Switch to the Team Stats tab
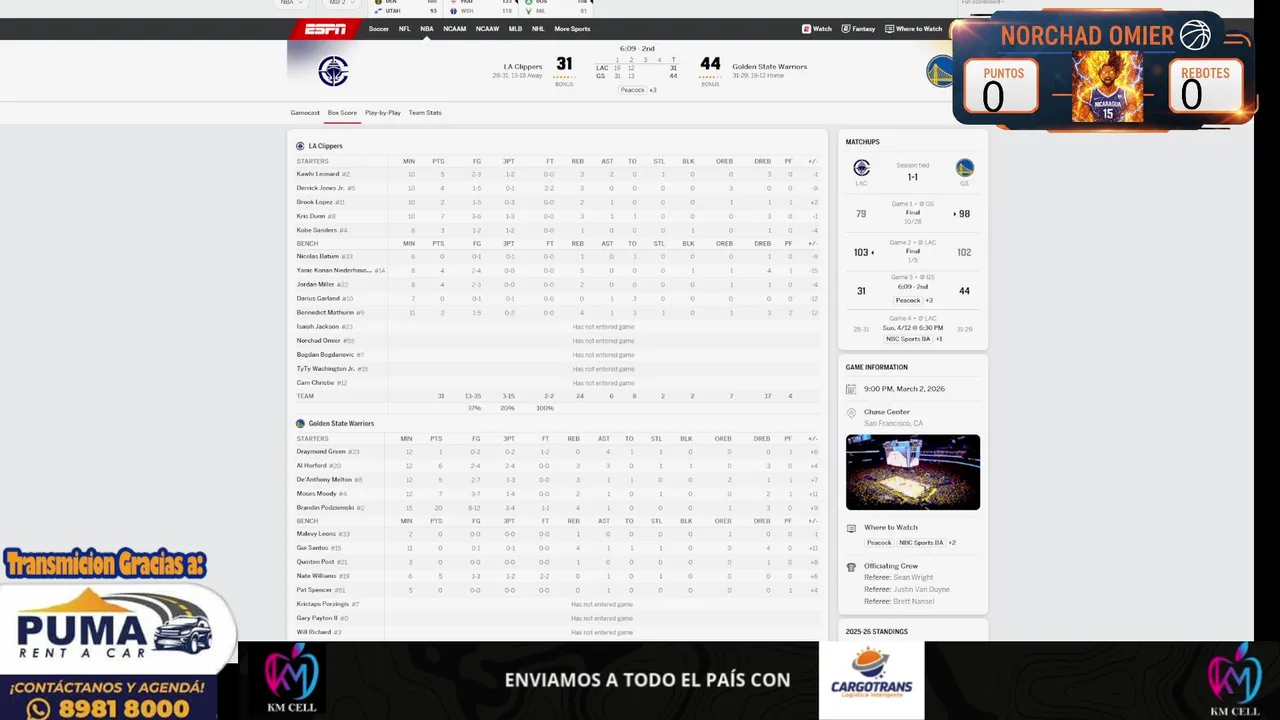 [x=425, y=113]
